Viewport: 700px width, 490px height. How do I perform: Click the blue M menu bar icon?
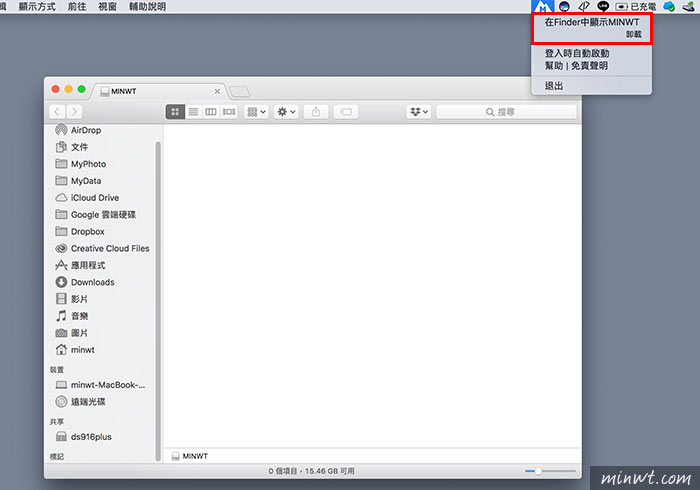click(x=542, y=6)
